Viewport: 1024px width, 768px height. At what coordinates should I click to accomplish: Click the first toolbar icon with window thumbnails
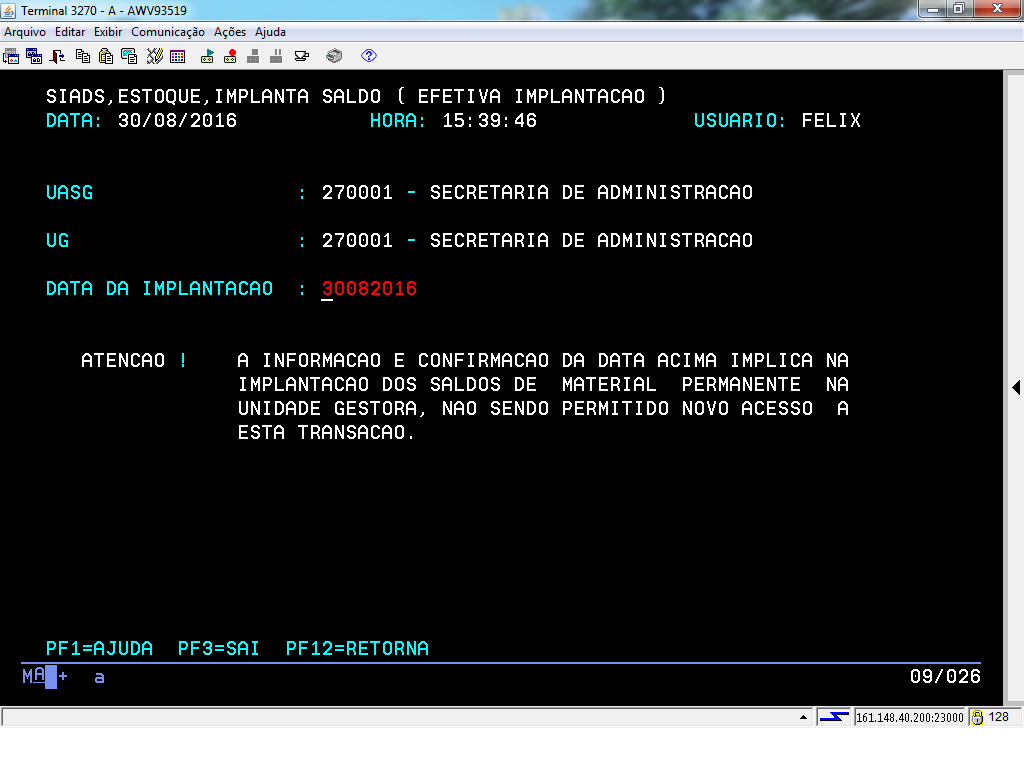click(x=11, y=56)
